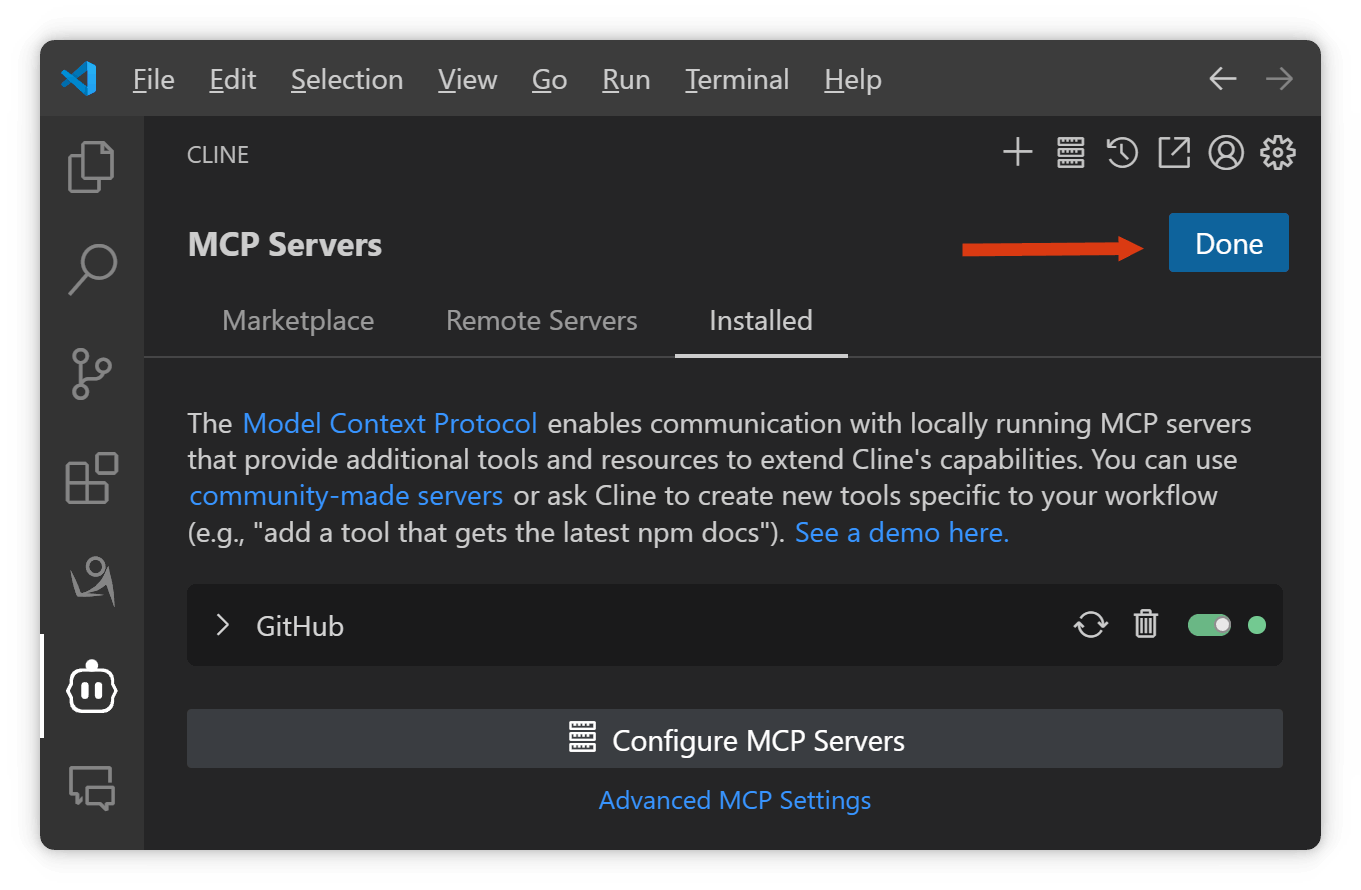Screen dimensions: 1361x890
Task: Restart the GitHub MCP server
Action: tap(1091, 626)
